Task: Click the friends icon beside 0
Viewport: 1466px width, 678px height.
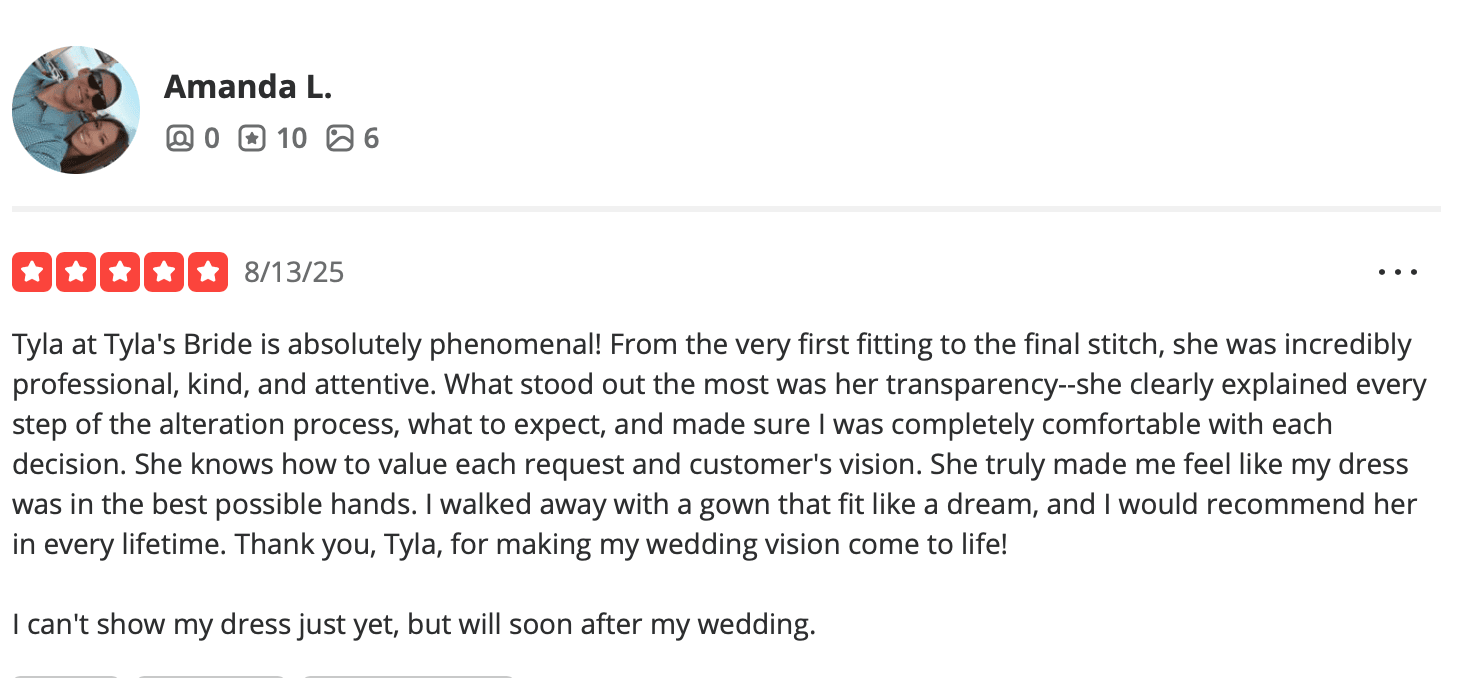Action: coord(180,138)
